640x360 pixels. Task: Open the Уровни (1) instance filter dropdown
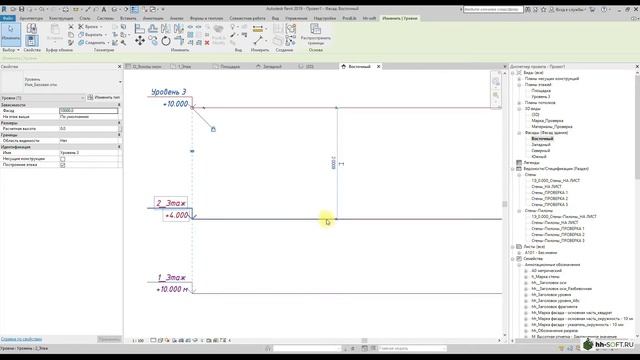83,98
